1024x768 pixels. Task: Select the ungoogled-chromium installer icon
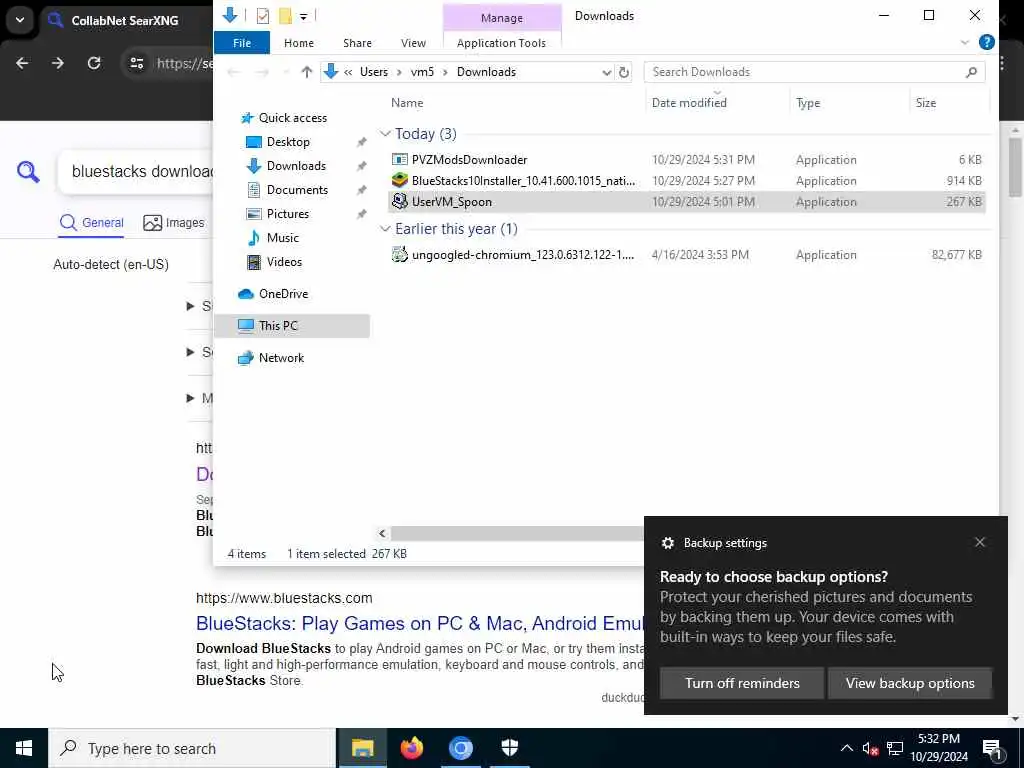point(400,255)
